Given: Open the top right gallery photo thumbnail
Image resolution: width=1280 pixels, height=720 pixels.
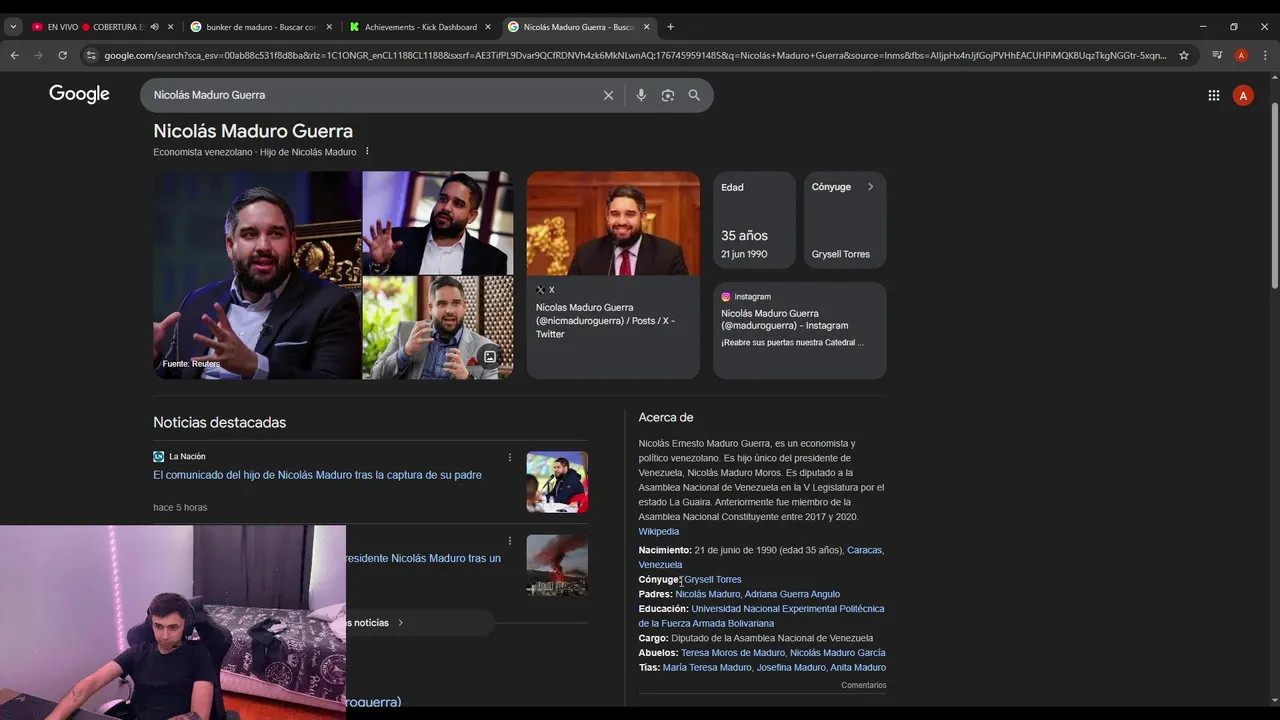Looking at the screenshot, I should pyautogui.click(x=438, y=223).
